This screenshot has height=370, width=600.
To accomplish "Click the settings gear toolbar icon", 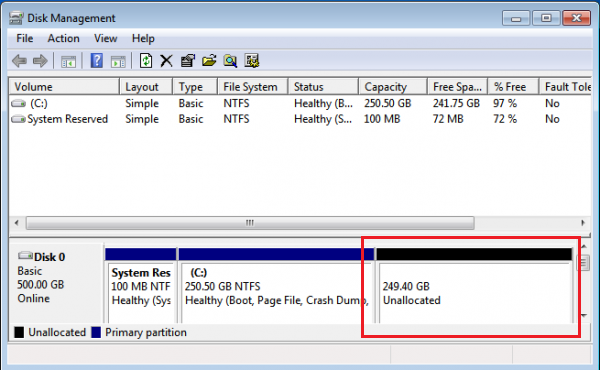I will point(251,61).
